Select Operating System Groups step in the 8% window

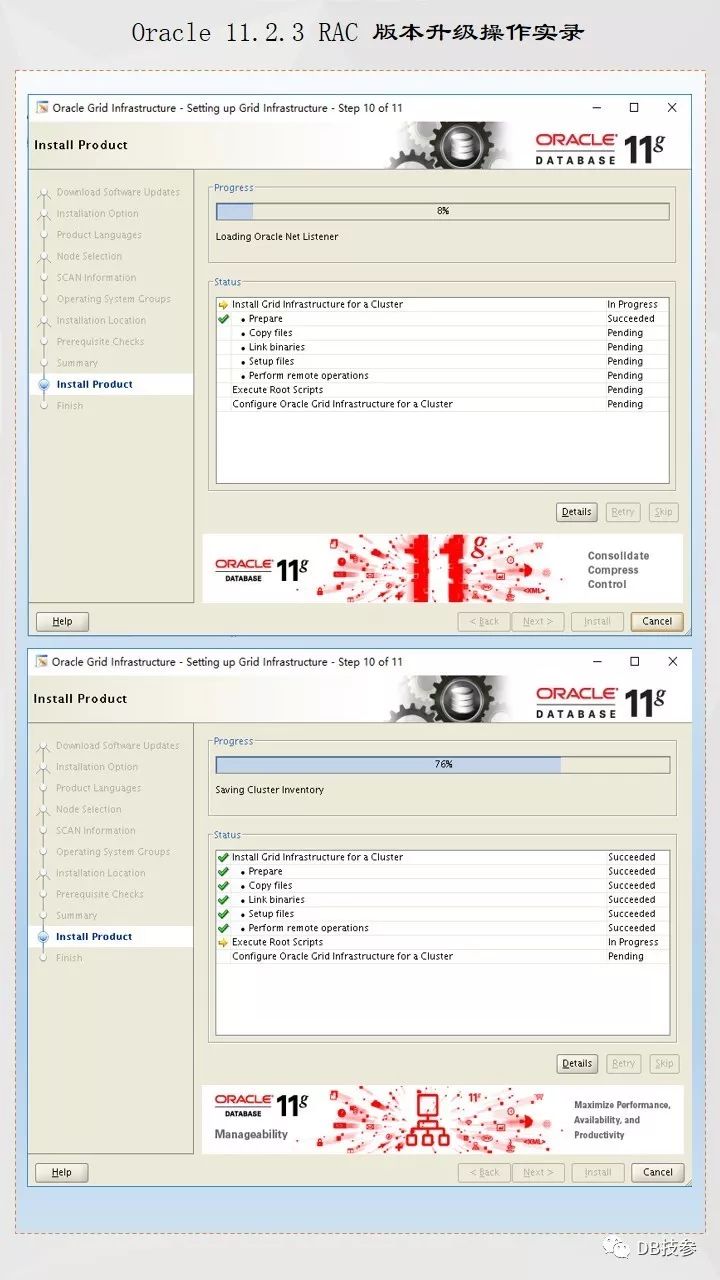tap(113, 299)
